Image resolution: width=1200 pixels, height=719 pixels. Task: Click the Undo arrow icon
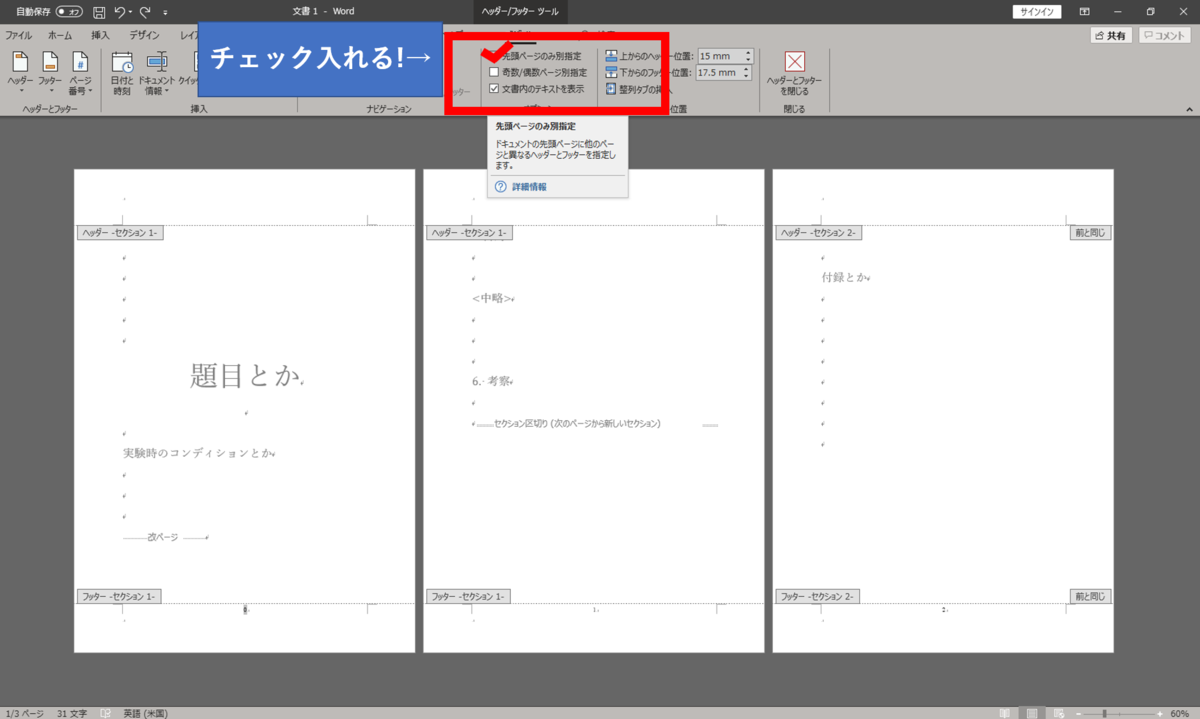(x=120, y=12)
